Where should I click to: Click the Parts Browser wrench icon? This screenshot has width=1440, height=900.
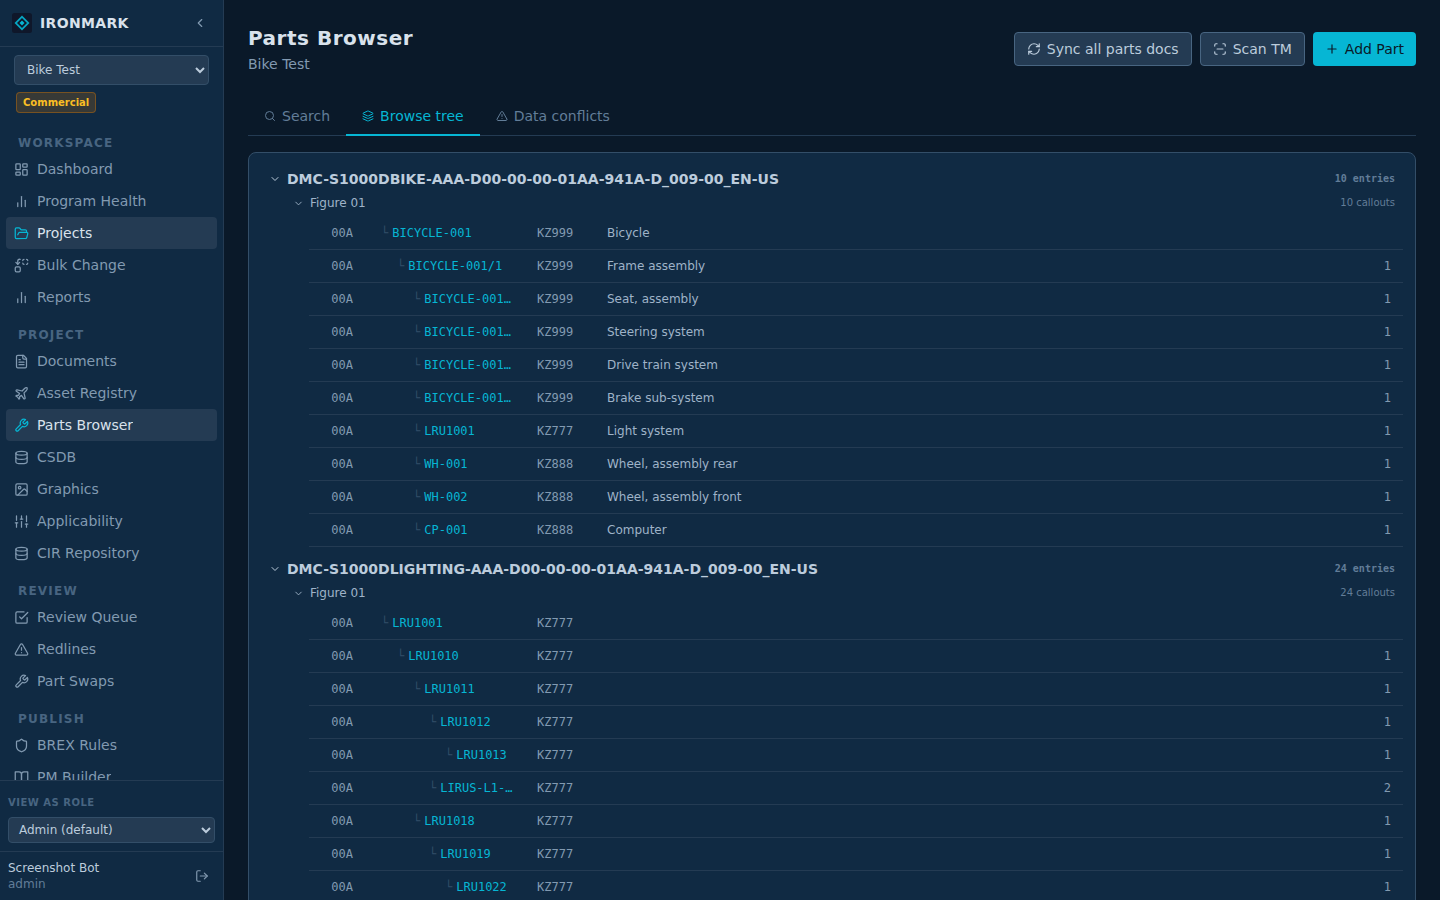(x=21, y=426)
